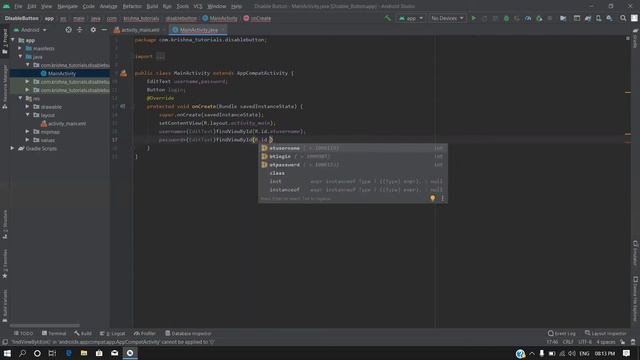Collapse the layout folder
The height and width of the screenshot is (360, 640).
[x=27, y=115]
